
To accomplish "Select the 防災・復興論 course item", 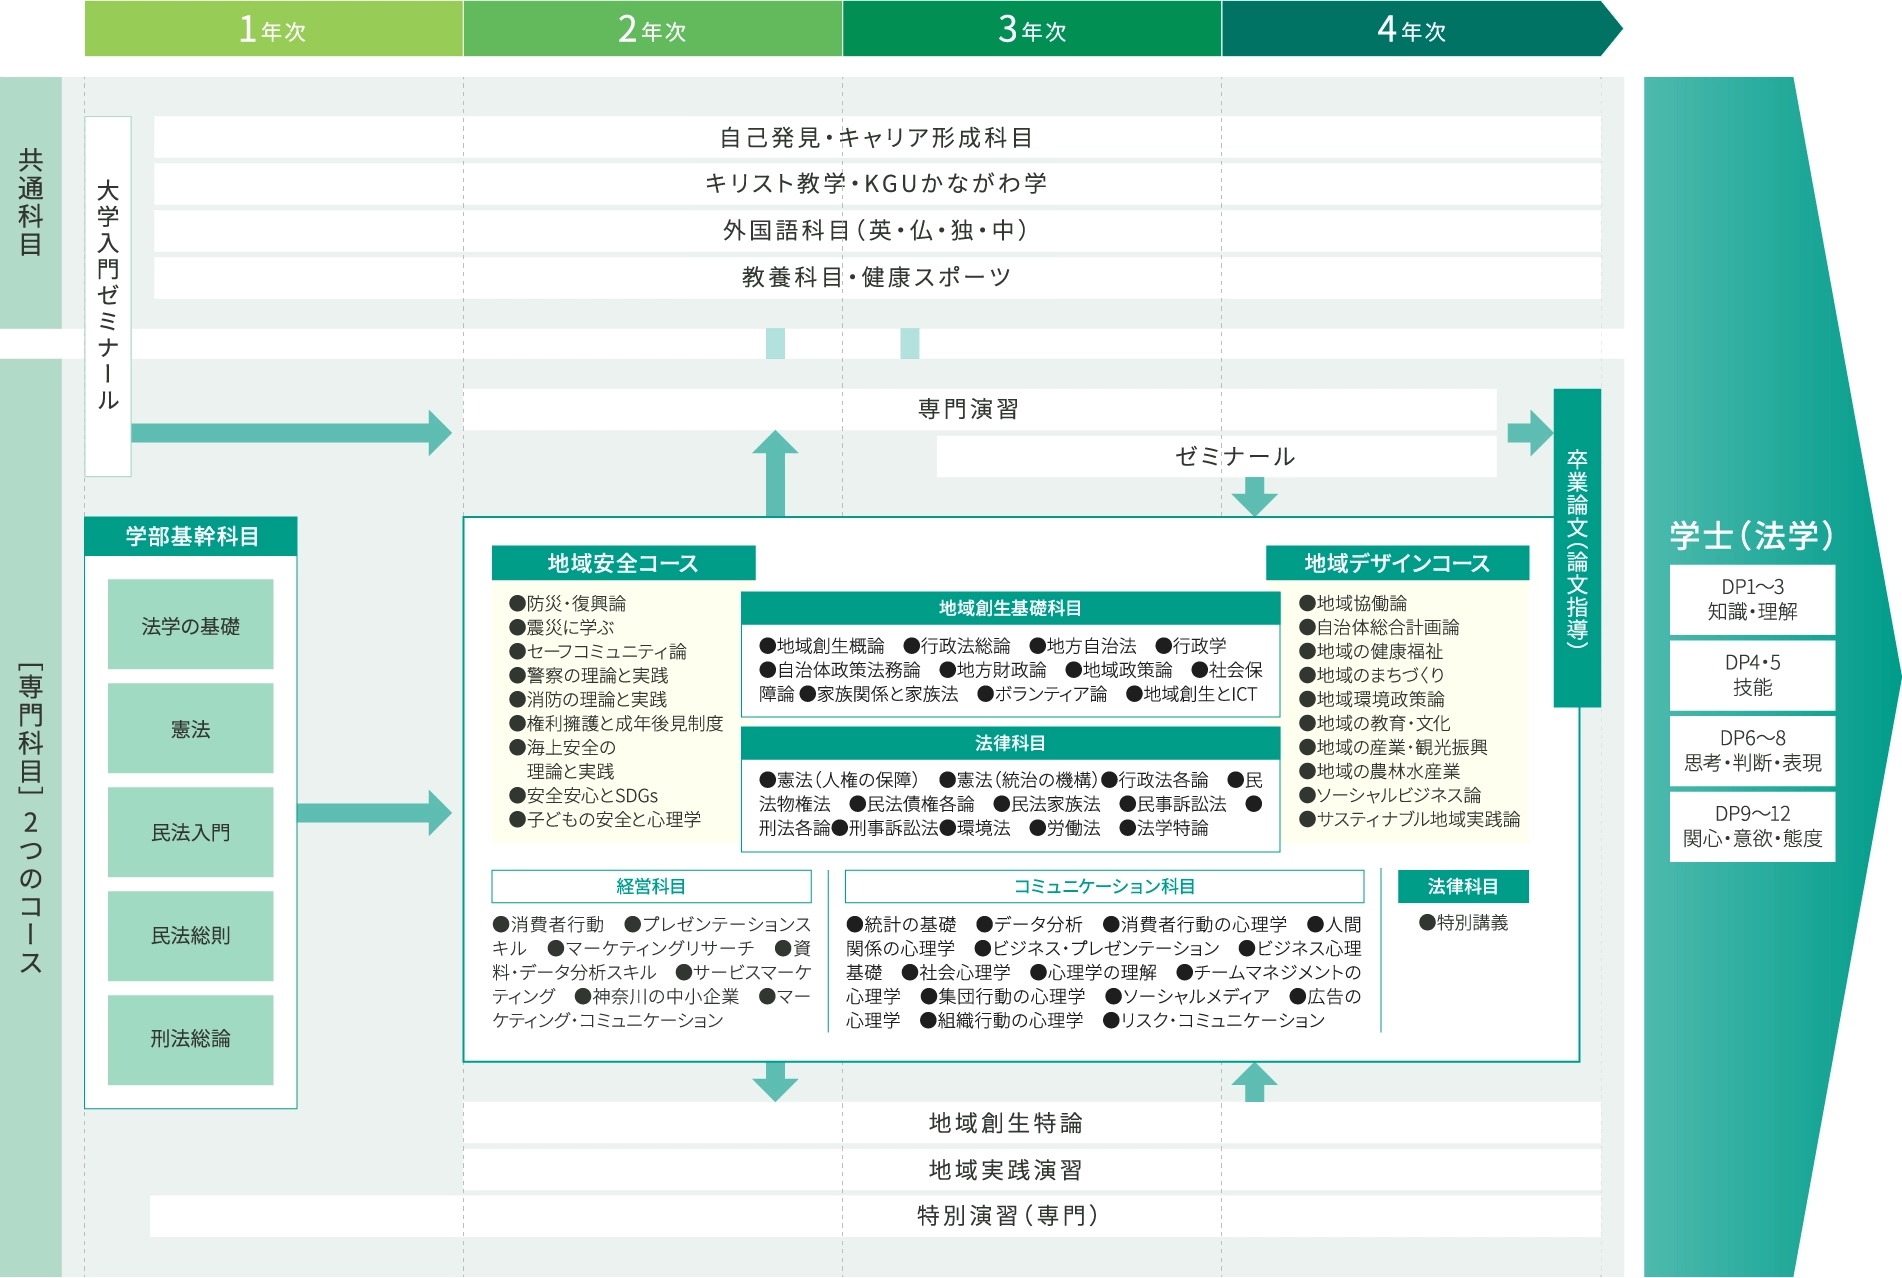I will (567, 603).
